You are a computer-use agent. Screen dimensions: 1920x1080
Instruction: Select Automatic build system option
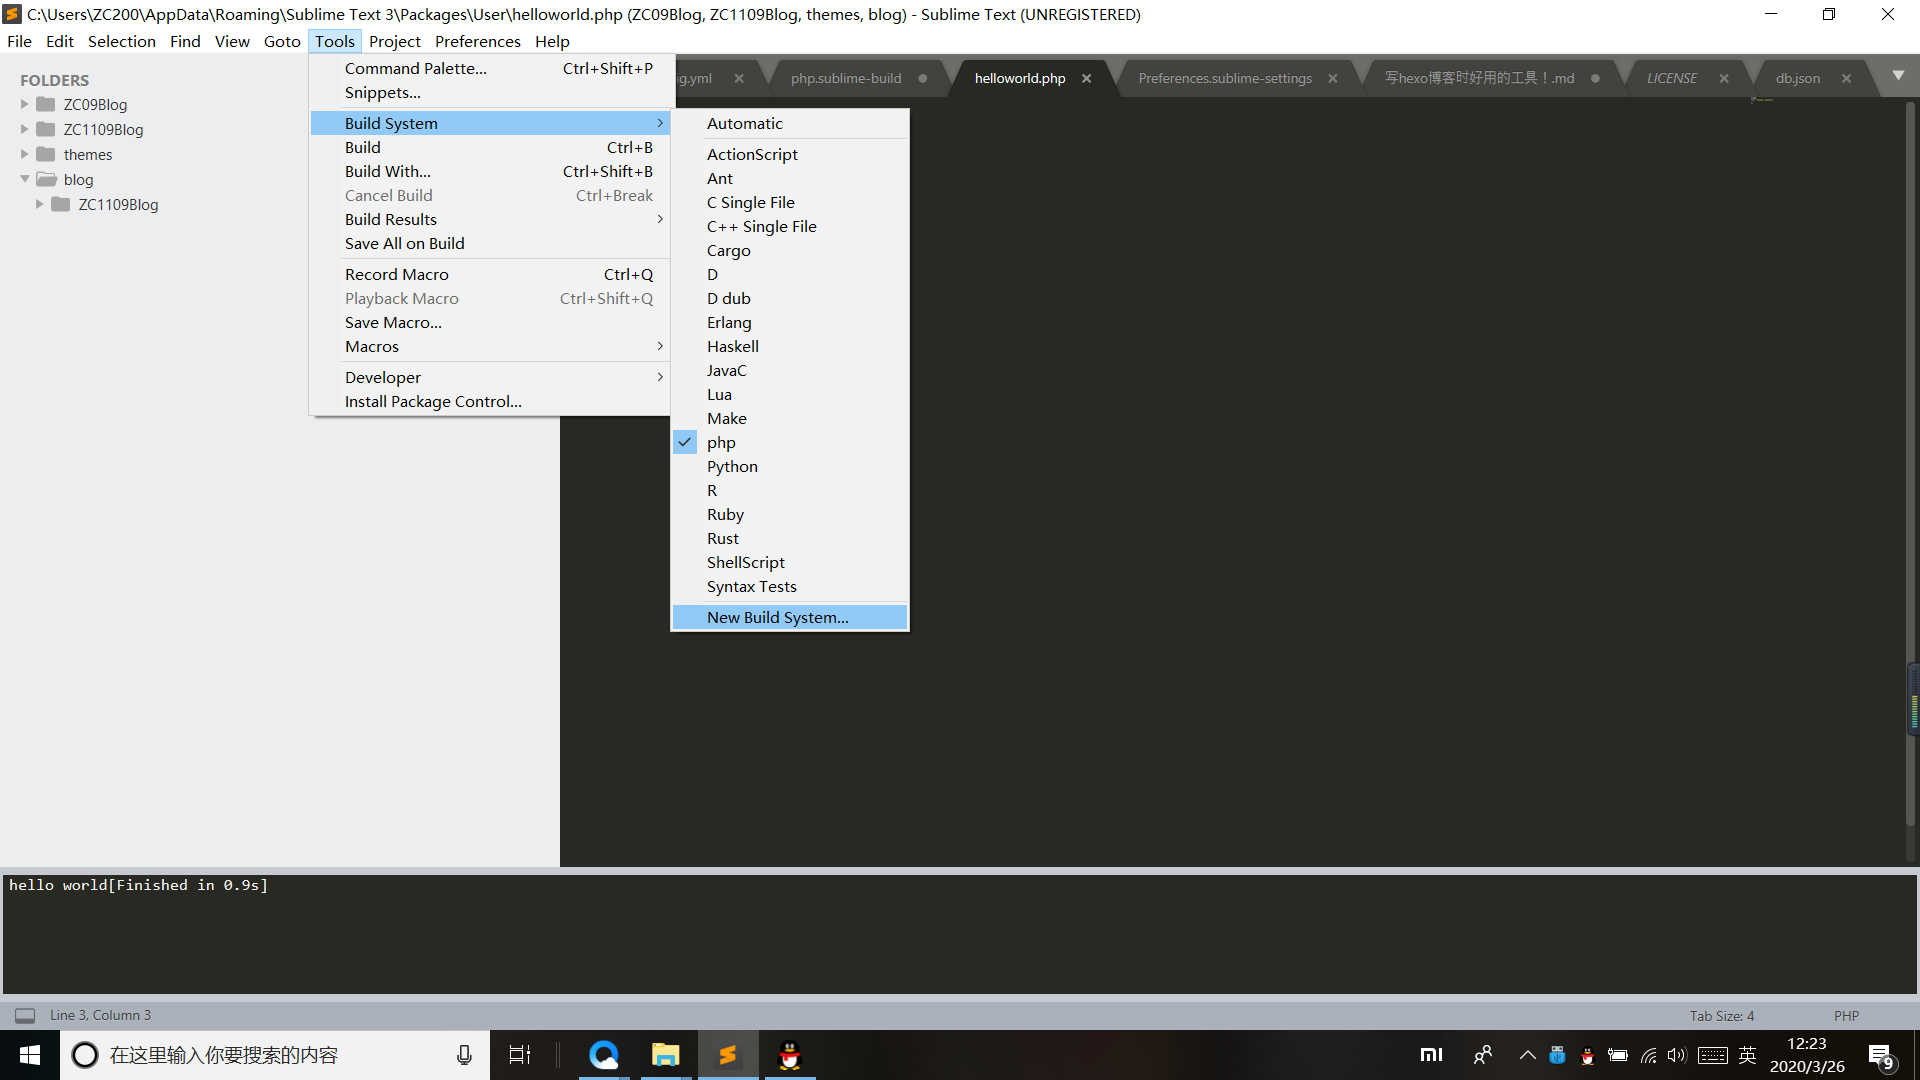[744, 123]
